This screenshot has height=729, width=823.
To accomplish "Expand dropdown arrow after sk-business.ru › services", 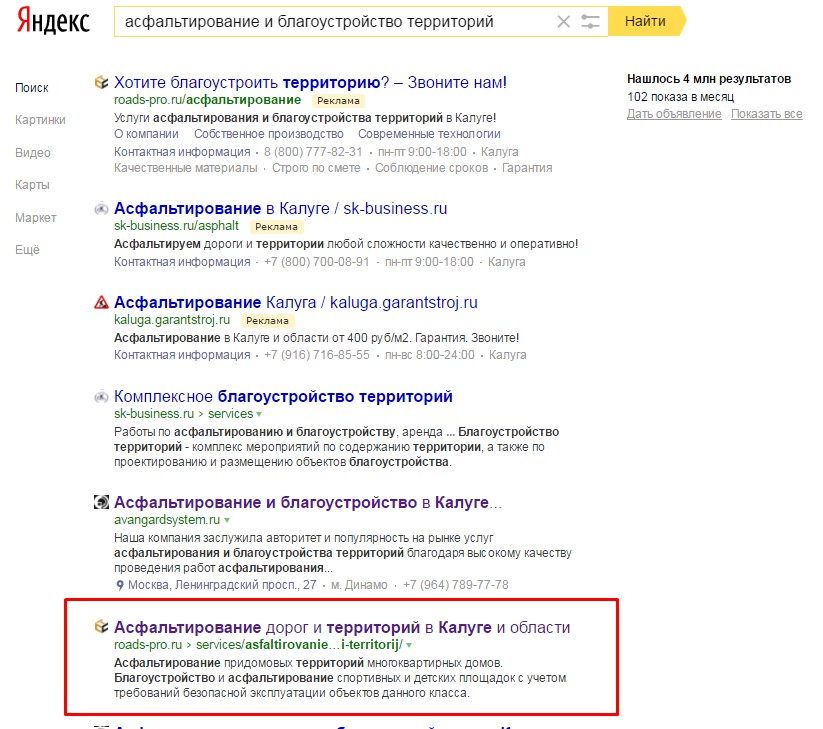I will [x=258, y=414].
